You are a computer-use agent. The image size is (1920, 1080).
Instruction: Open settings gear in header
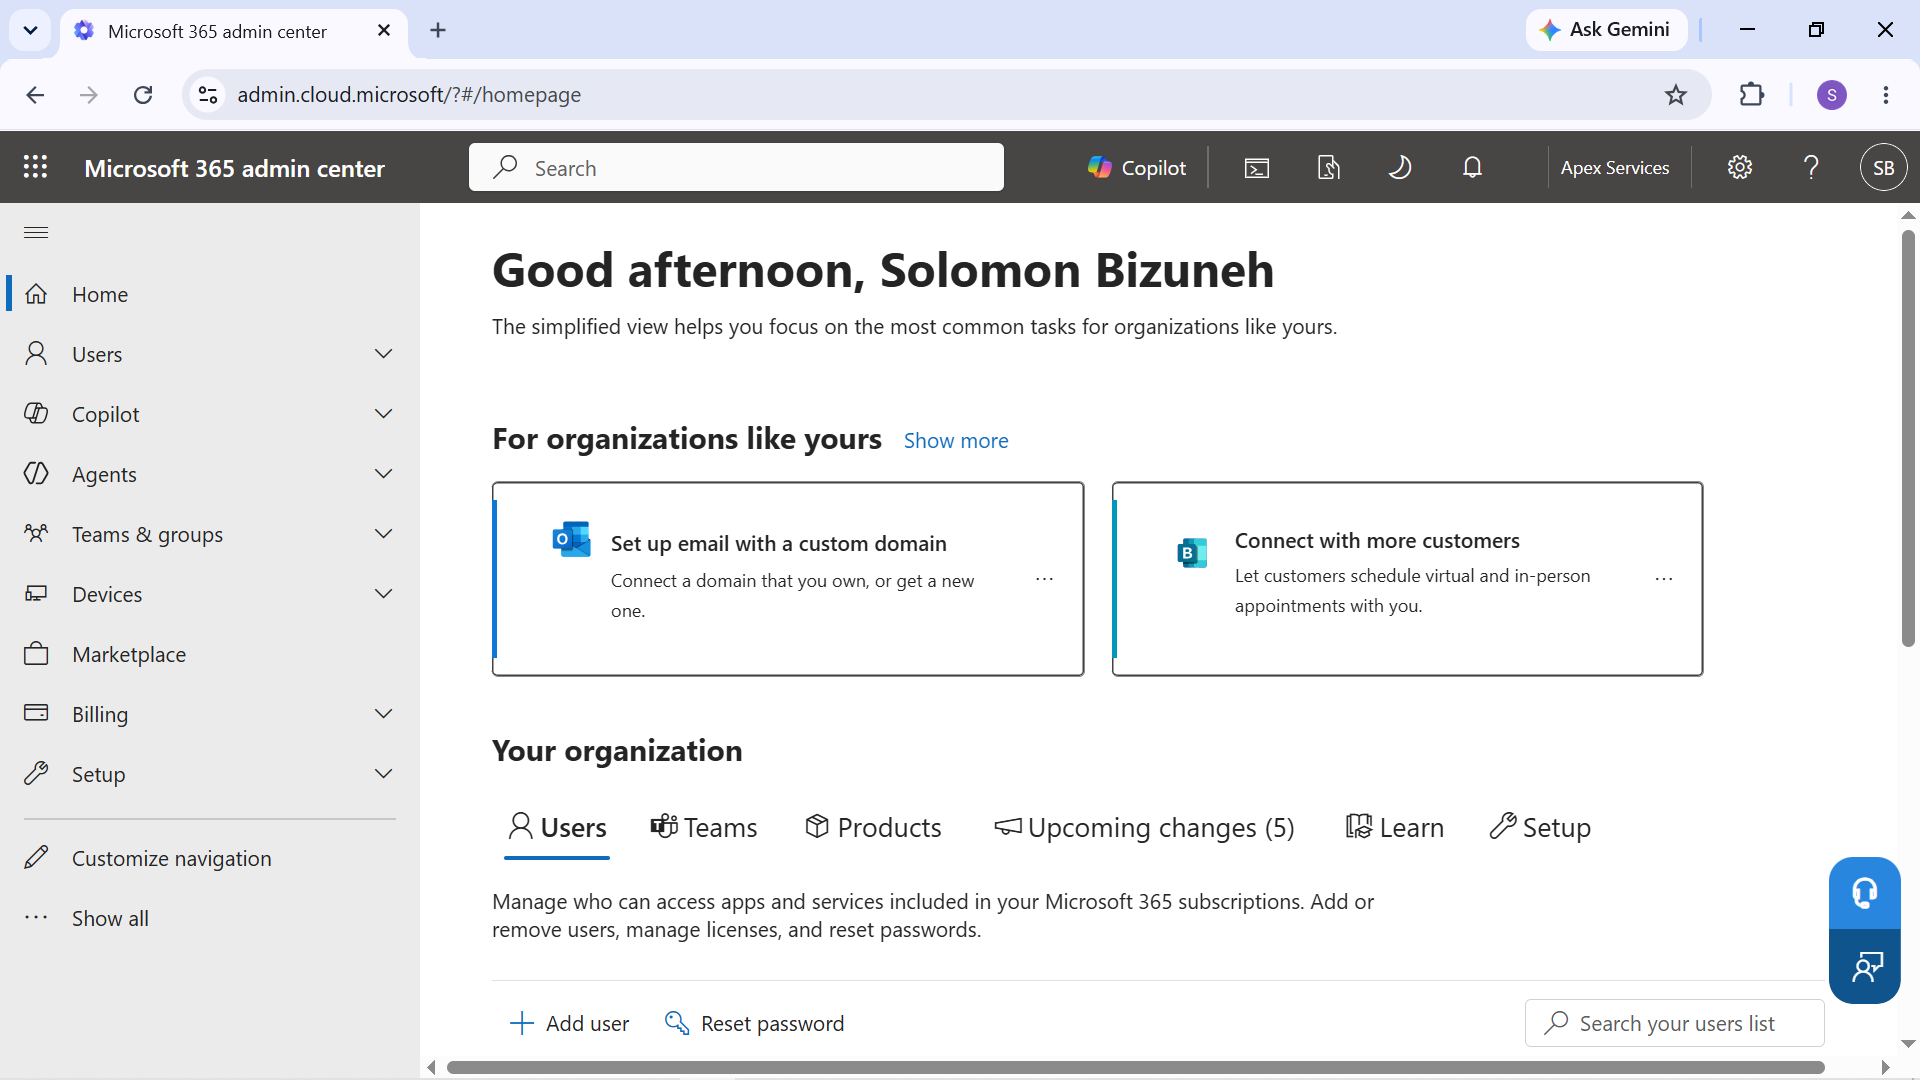click(1740, 168)
